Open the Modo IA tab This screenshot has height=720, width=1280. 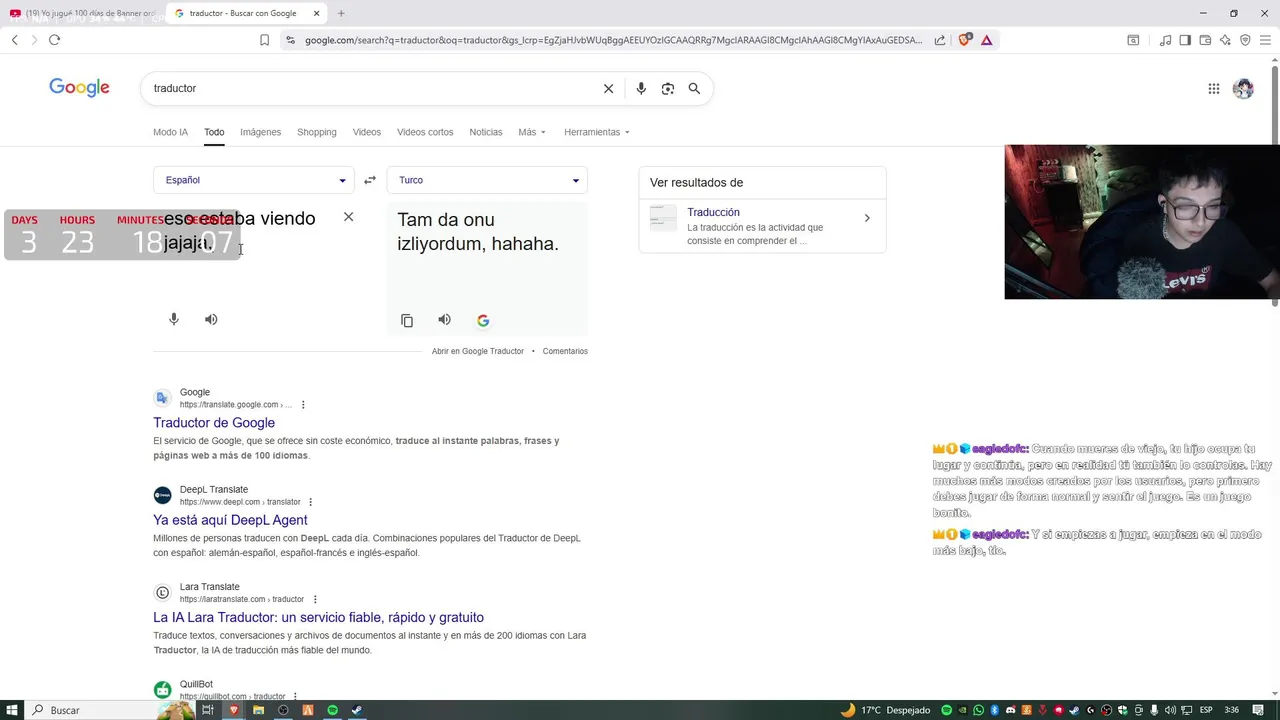[170, 132]
